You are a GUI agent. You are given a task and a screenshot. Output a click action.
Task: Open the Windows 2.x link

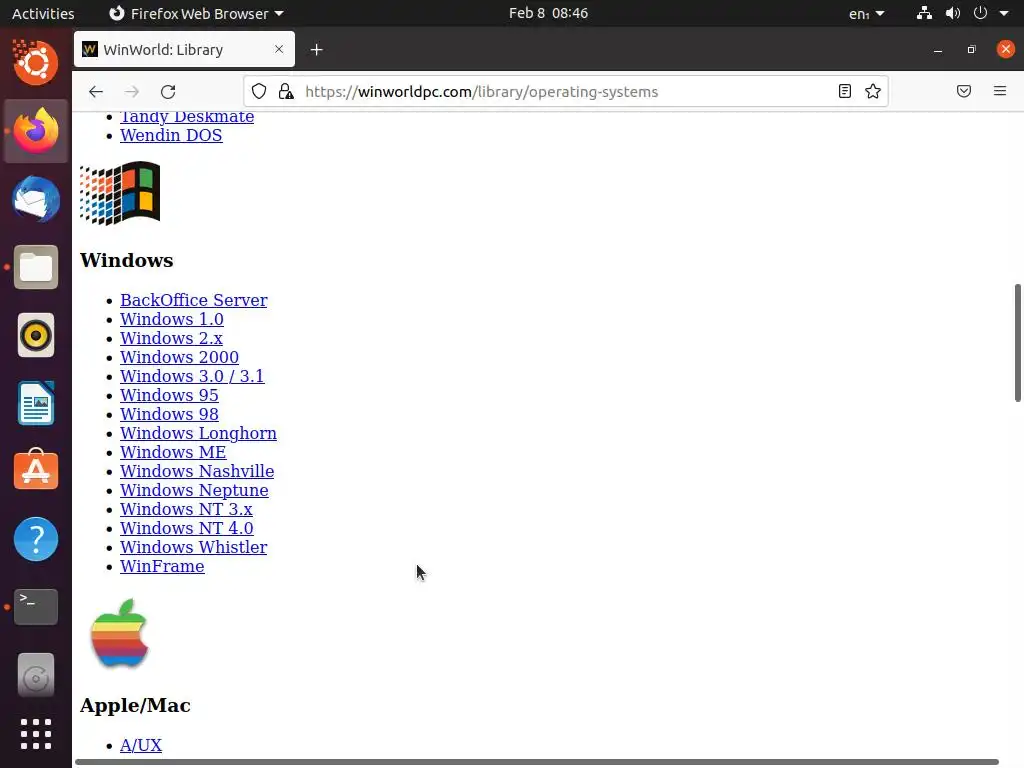171,338
